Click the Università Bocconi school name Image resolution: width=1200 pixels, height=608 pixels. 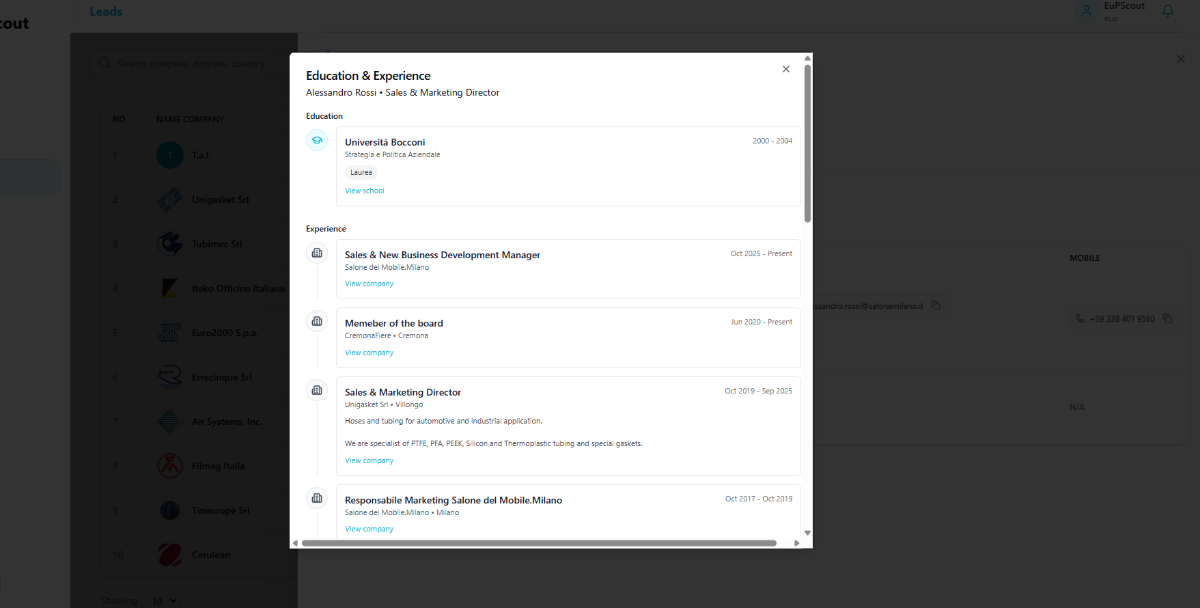point(385,142)
